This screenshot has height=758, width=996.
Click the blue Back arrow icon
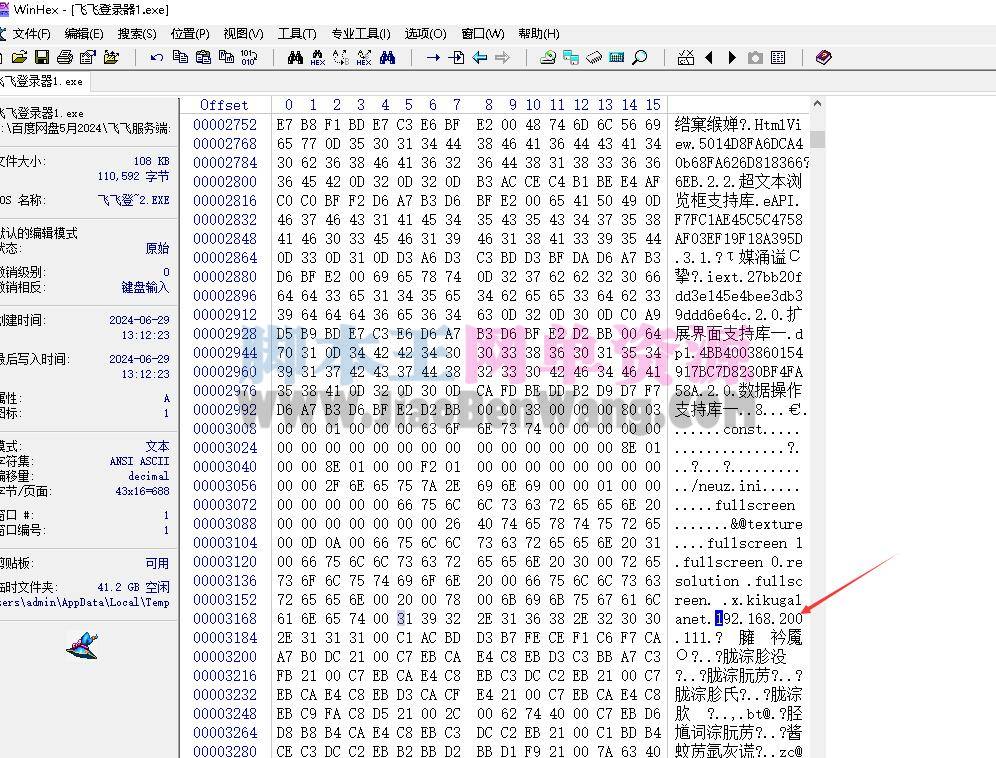coord(480,58)
